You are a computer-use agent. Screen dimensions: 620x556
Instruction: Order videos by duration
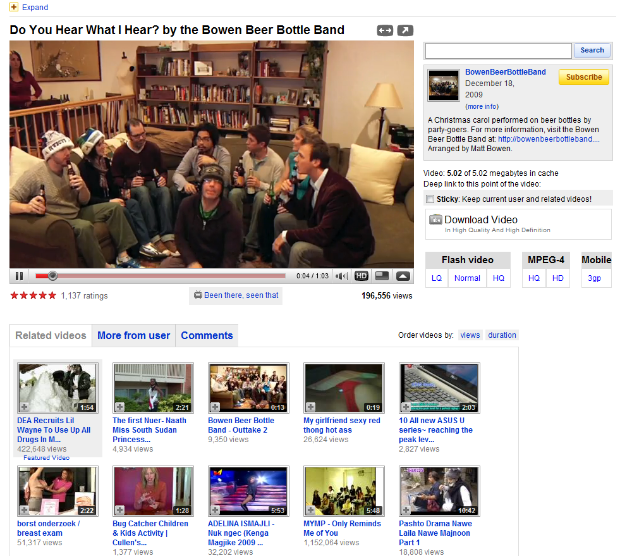502,335
